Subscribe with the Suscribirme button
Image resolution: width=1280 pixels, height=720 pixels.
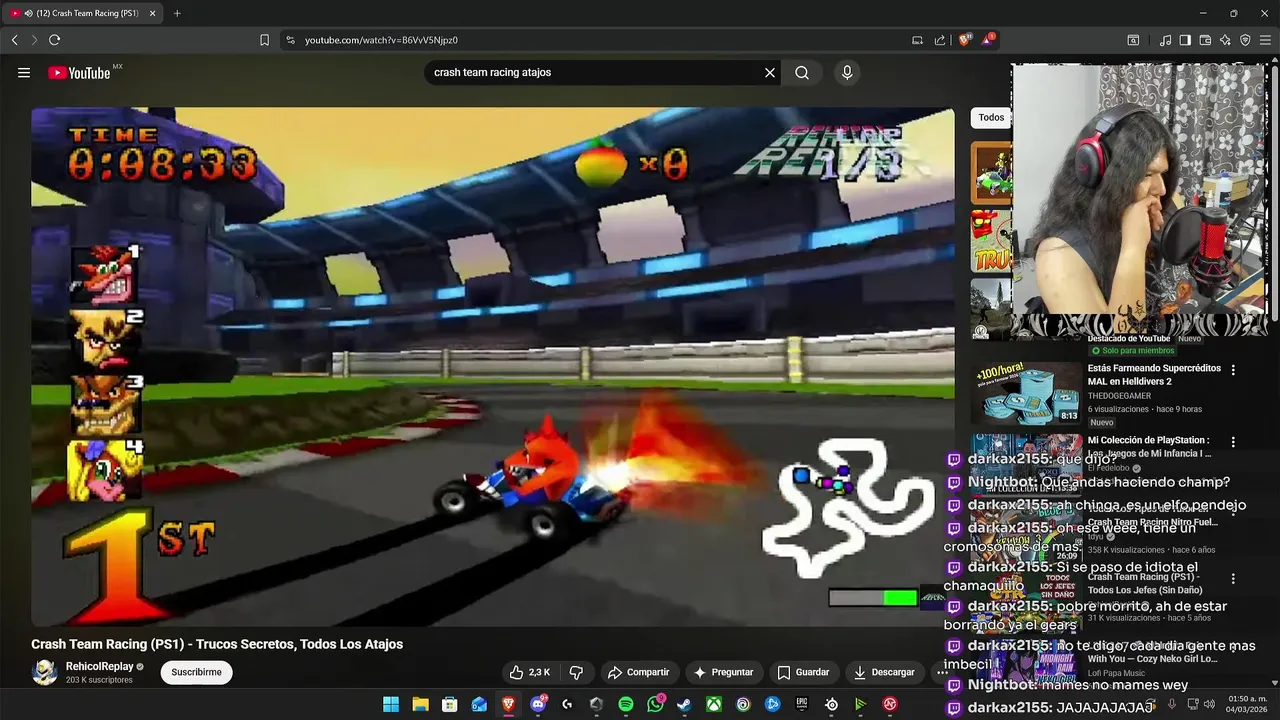click(x=196, y=672)
